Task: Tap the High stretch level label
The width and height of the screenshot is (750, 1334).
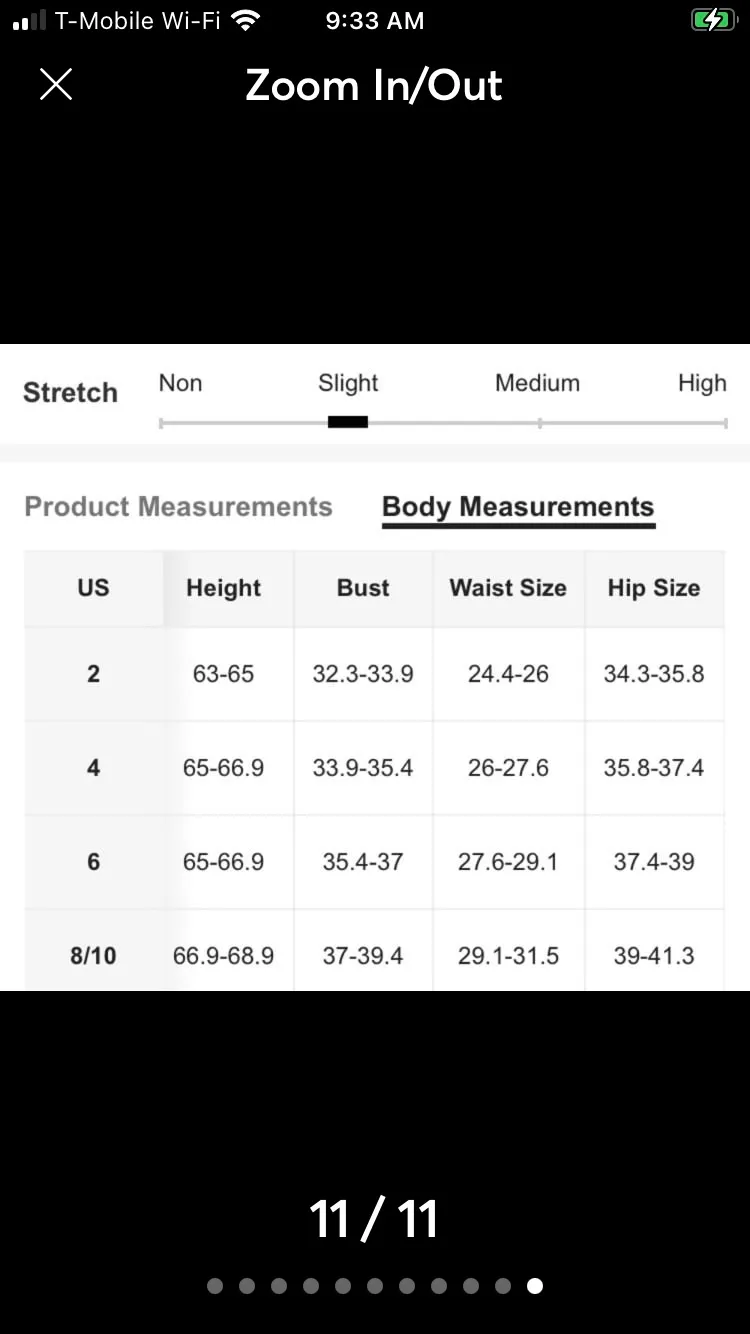Action: [702, 383]
